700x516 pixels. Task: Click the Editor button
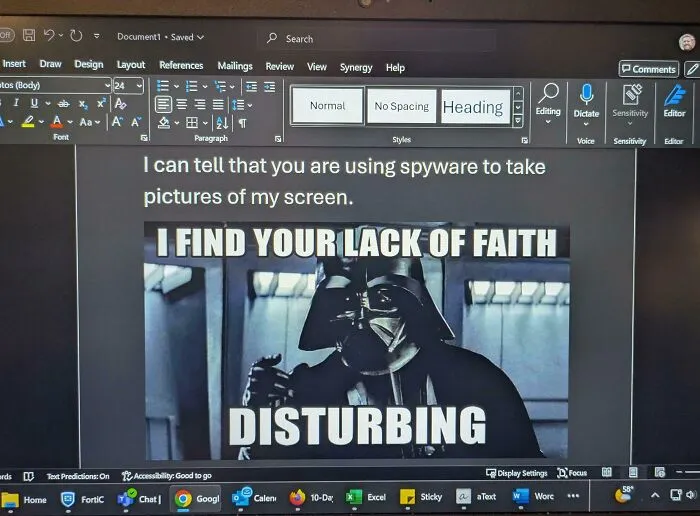[674, 102]
